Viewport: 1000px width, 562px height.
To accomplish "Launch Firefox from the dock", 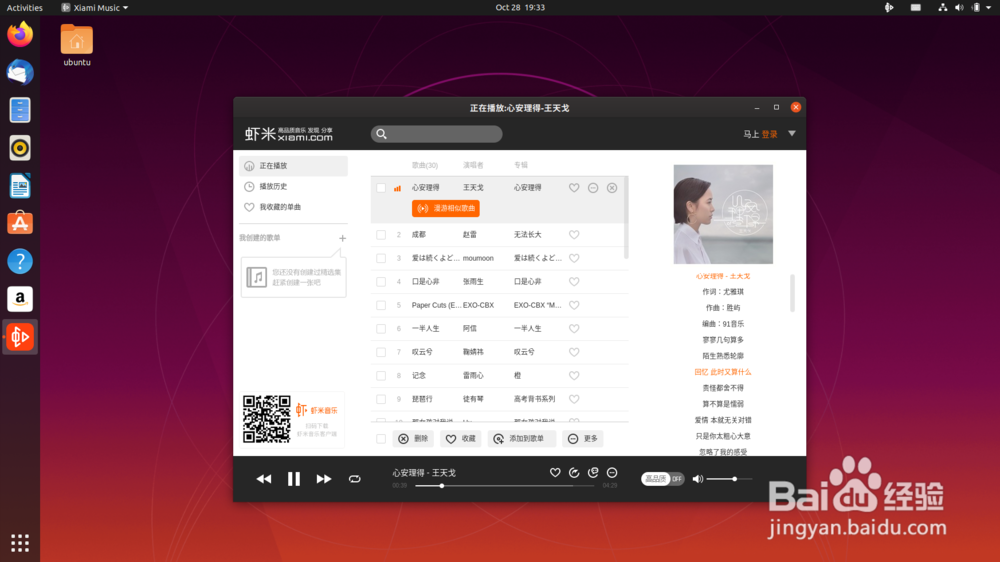I will (x=20, y=34).
